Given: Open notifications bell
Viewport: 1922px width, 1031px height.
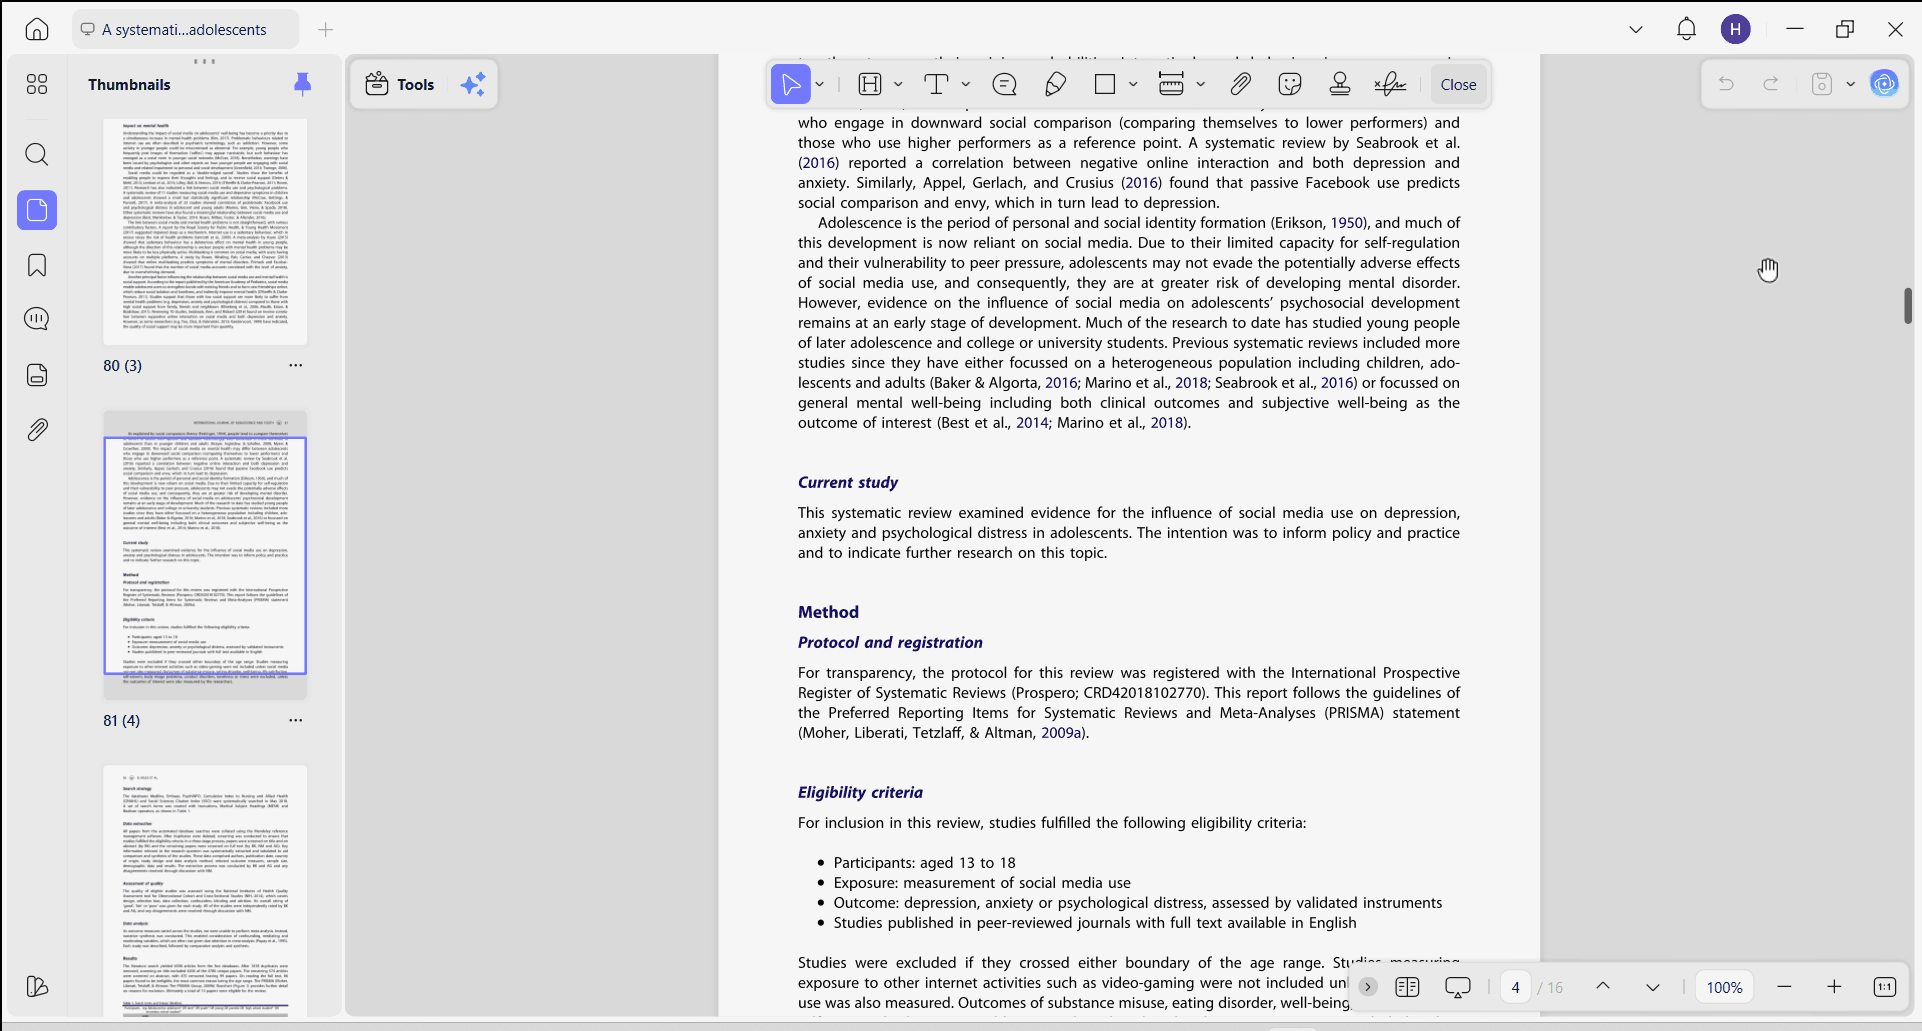Looking at the screenshot, I should (x=1686, y=29).
